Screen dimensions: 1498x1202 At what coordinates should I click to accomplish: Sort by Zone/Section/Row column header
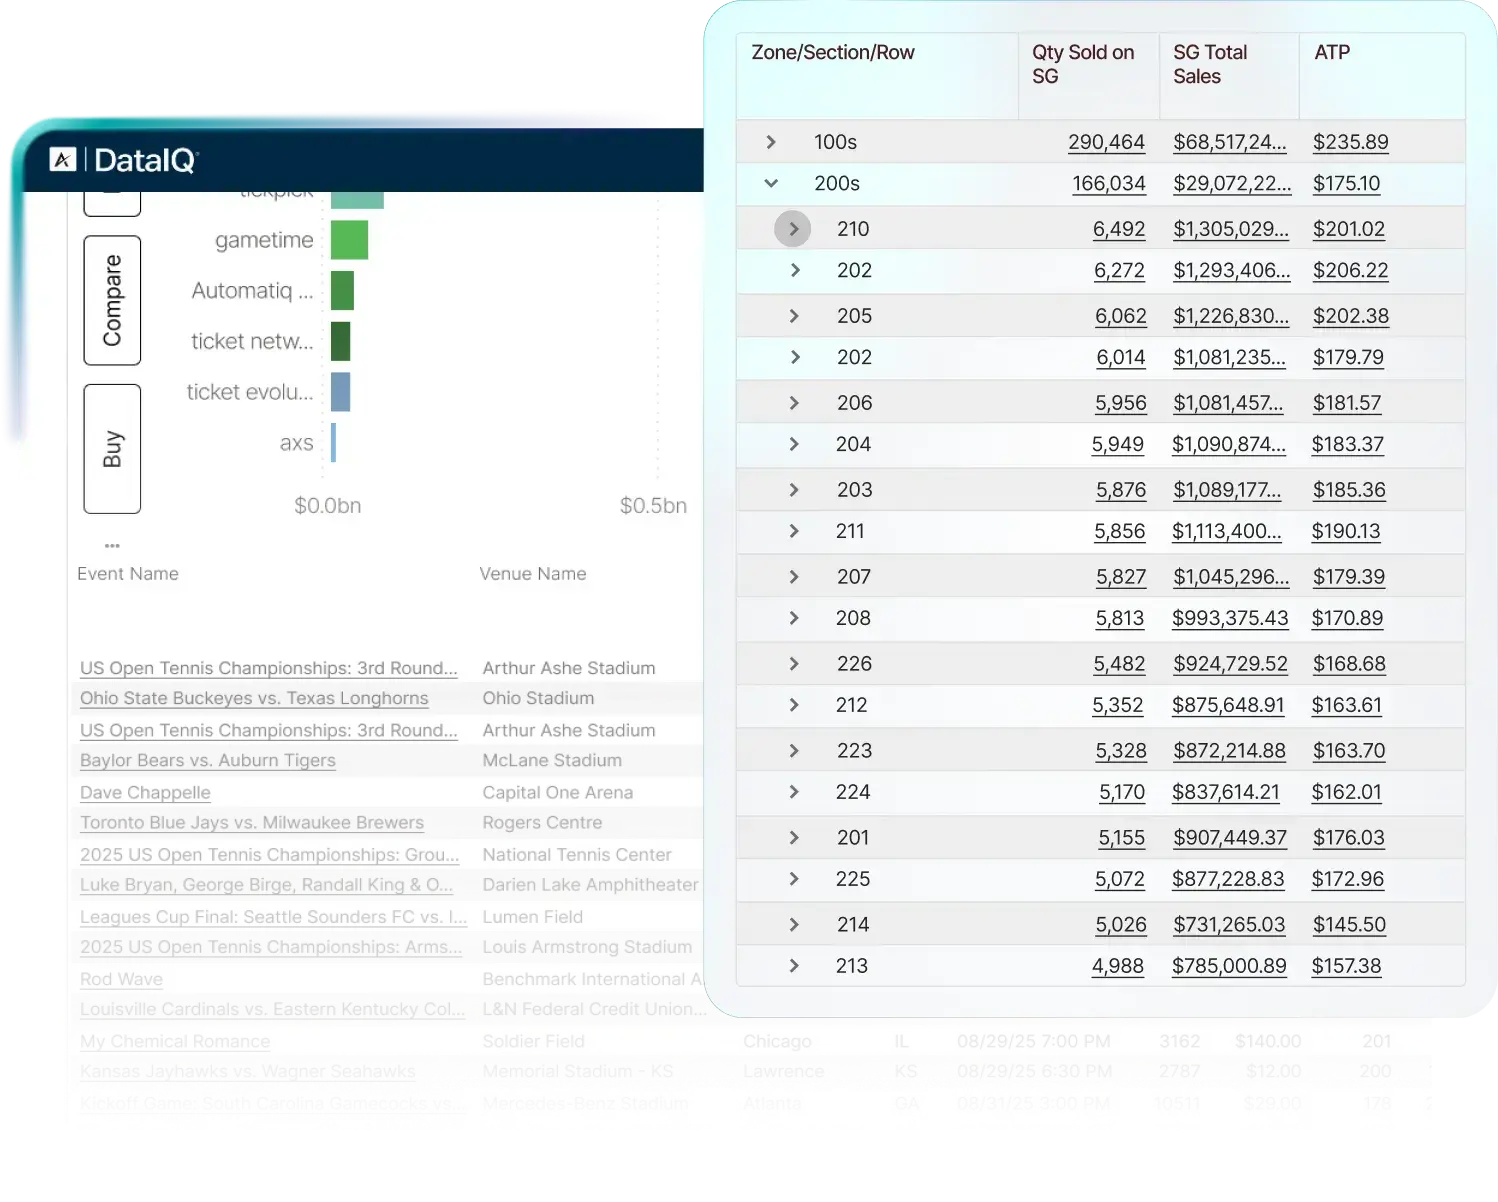(833, 53)
